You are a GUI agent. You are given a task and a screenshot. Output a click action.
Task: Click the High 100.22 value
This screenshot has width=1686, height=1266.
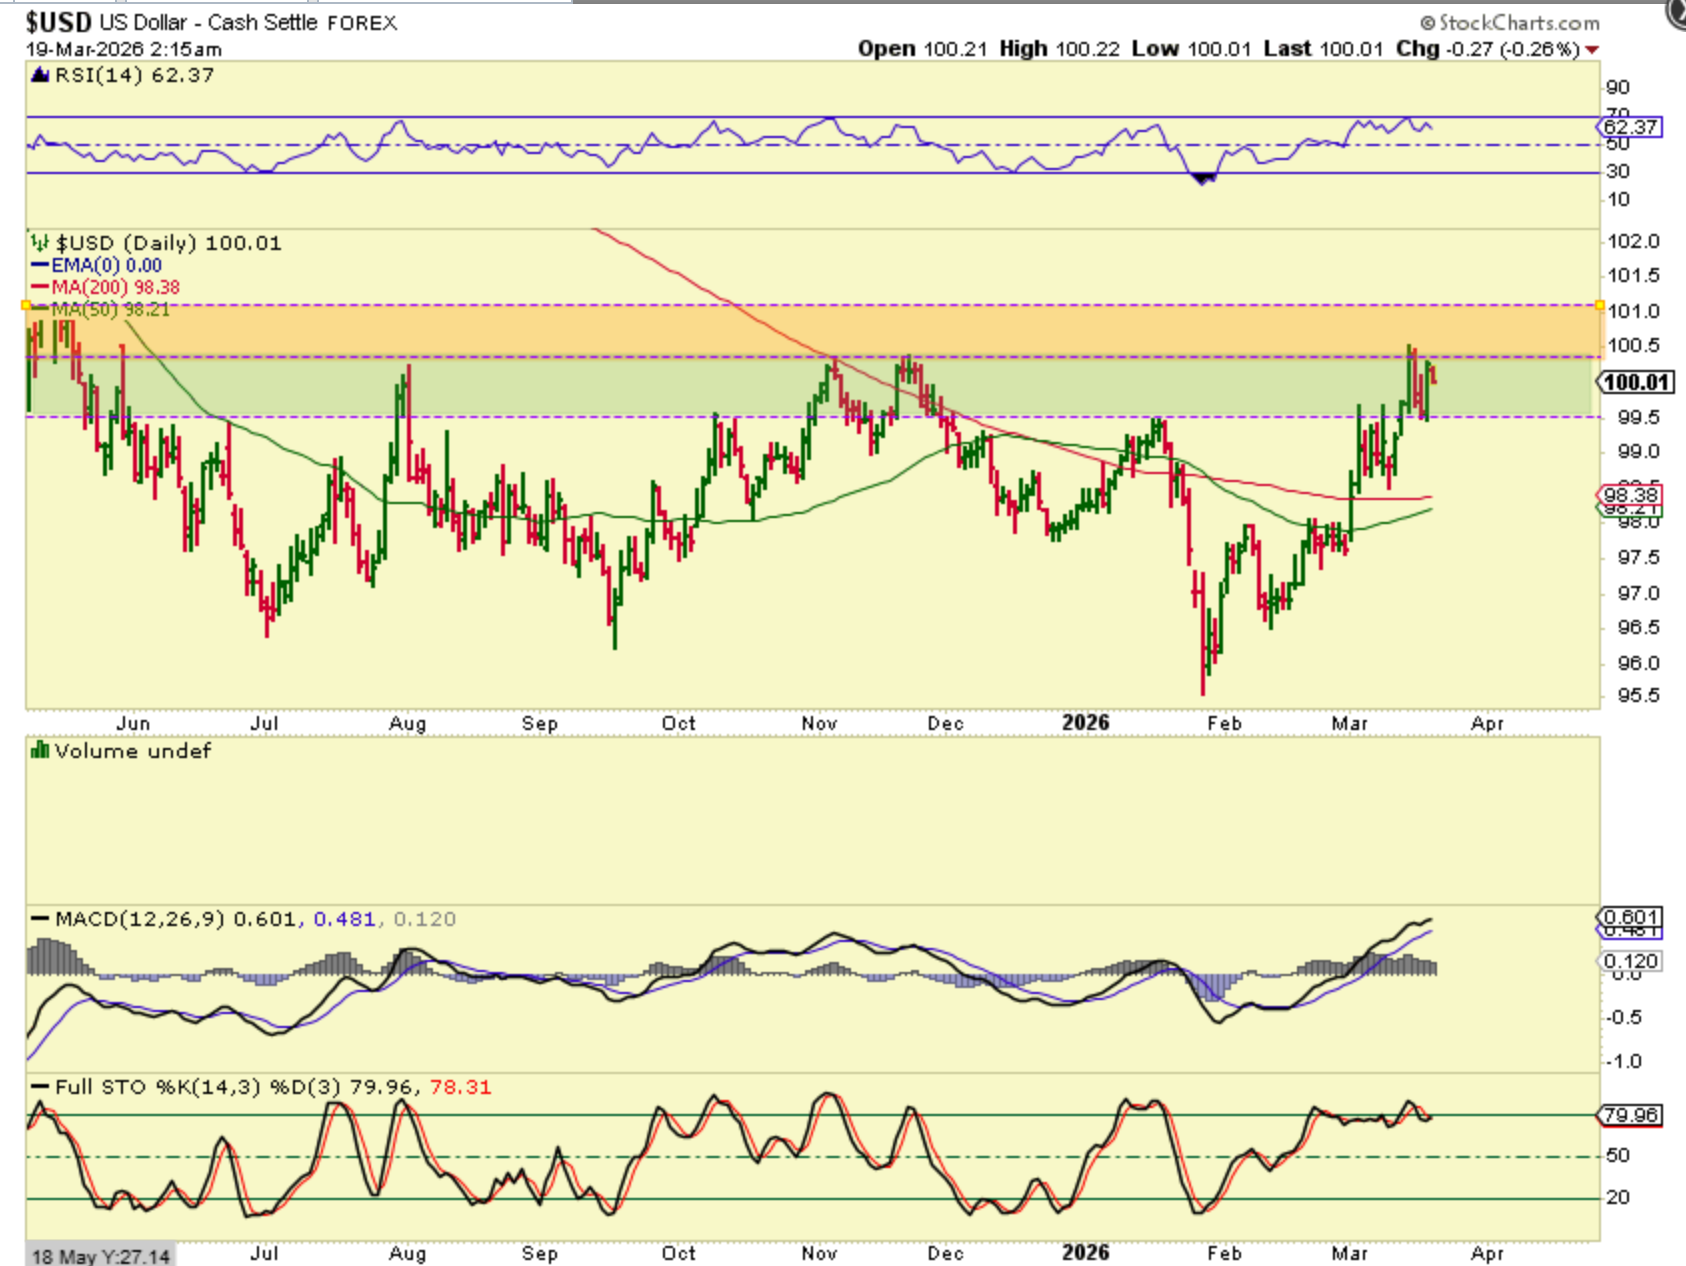pos(1059,49)
